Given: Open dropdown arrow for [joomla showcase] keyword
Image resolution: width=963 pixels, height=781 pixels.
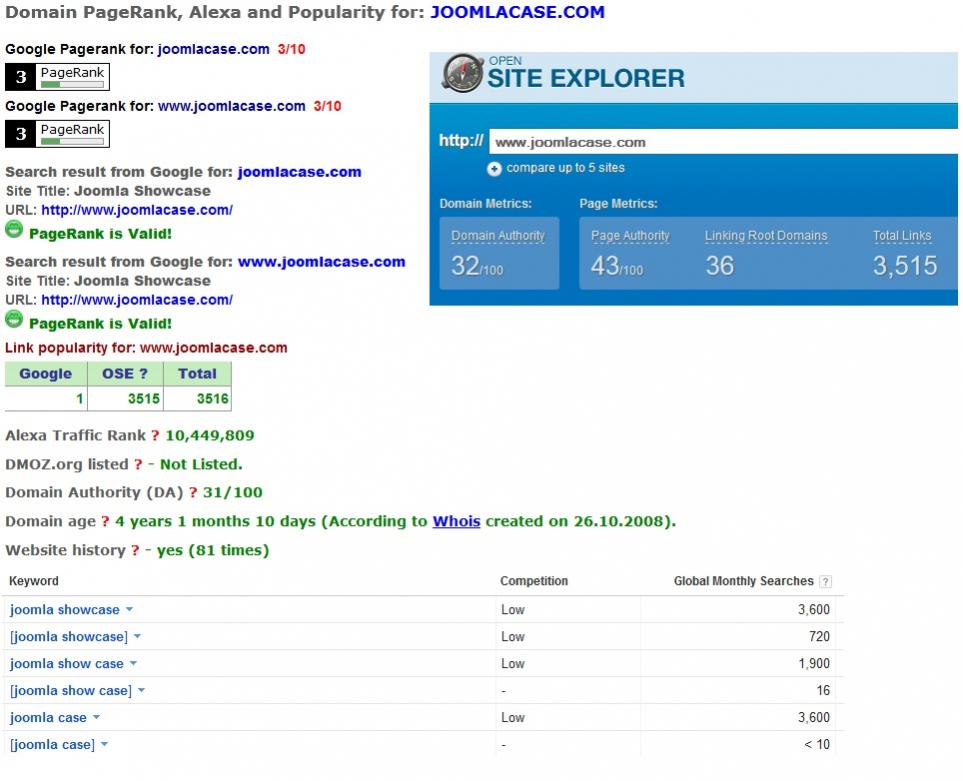Looking at the screenshot, I should (138, 637).
